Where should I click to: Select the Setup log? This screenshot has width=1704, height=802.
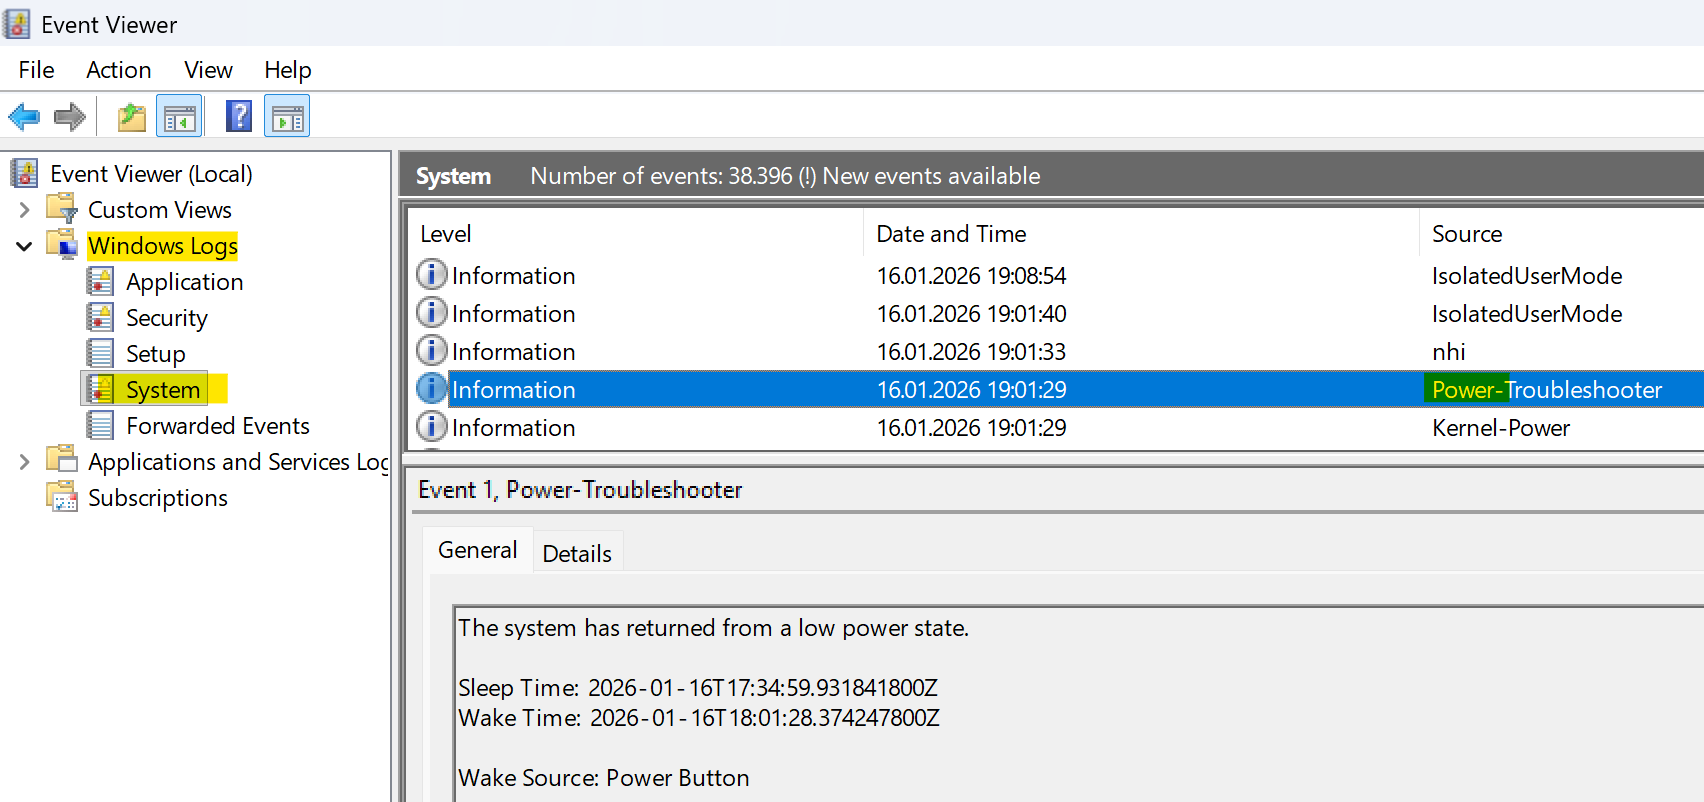(155, 354)
